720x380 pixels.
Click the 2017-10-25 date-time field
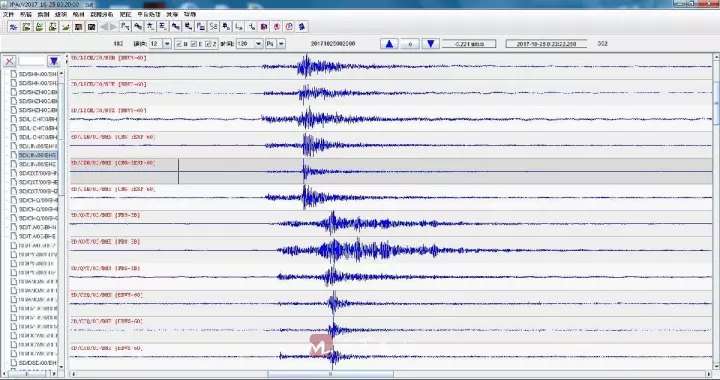(x=546, y=44)
